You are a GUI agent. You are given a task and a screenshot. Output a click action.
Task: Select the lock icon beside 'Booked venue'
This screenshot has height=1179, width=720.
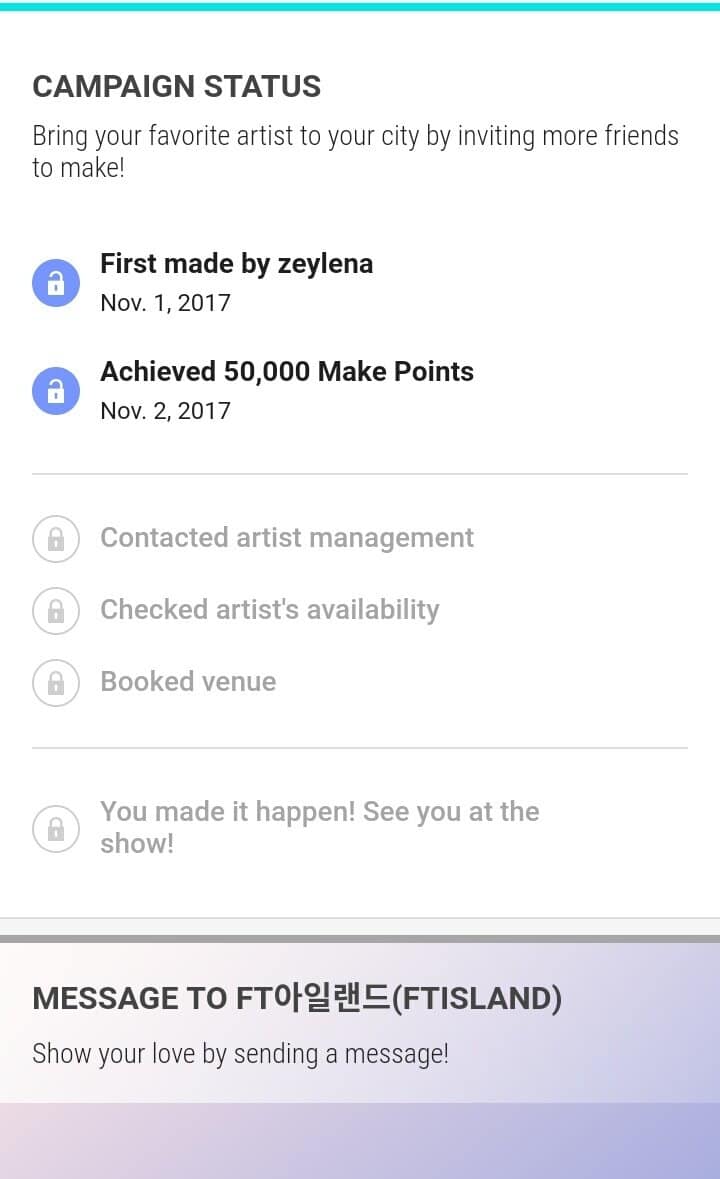[56, 683]
